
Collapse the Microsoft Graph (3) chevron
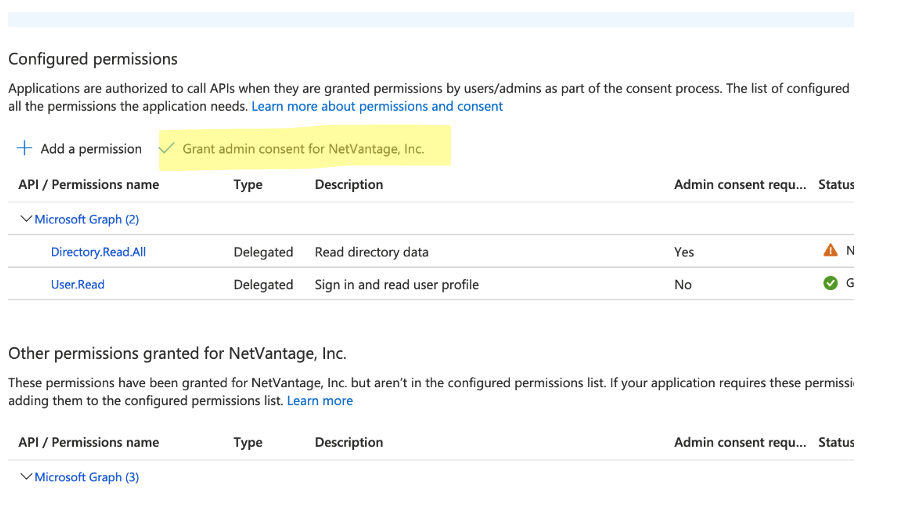point(26,477)
